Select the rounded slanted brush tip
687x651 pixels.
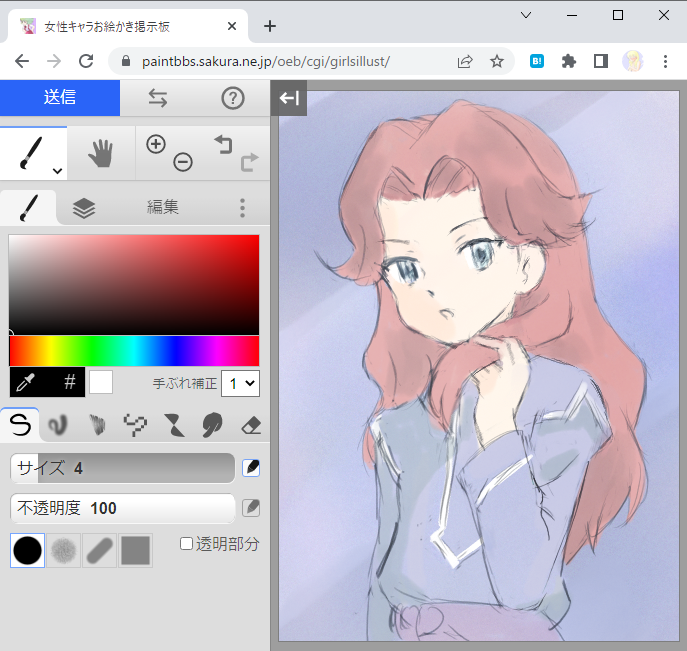click(x=99, y=551)
